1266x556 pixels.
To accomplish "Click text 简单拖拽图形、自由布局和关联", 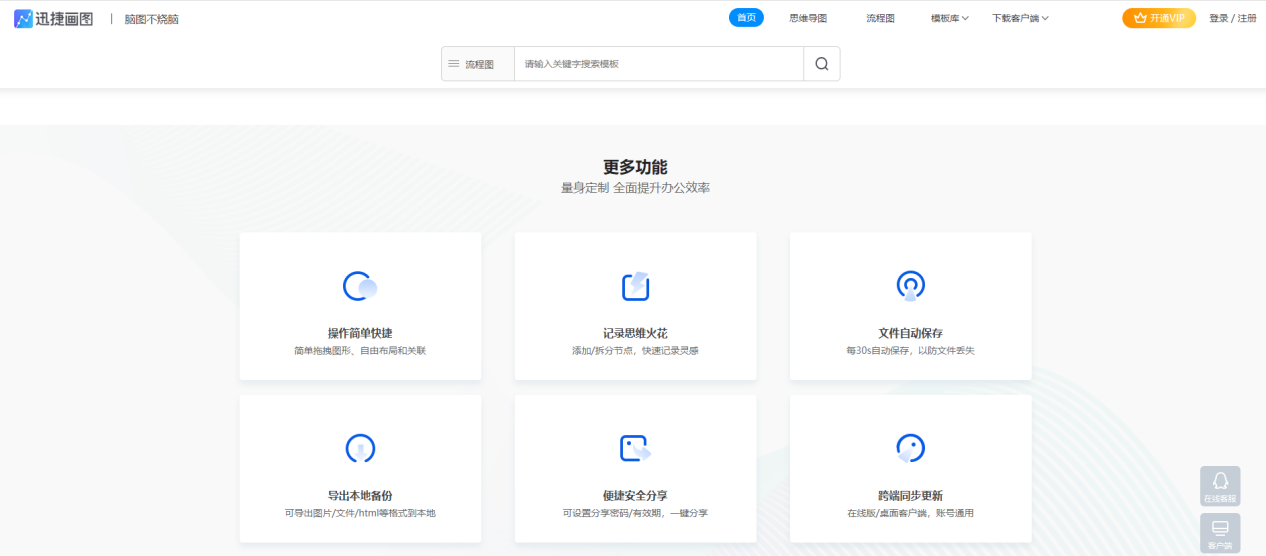I will coord(360,351).
